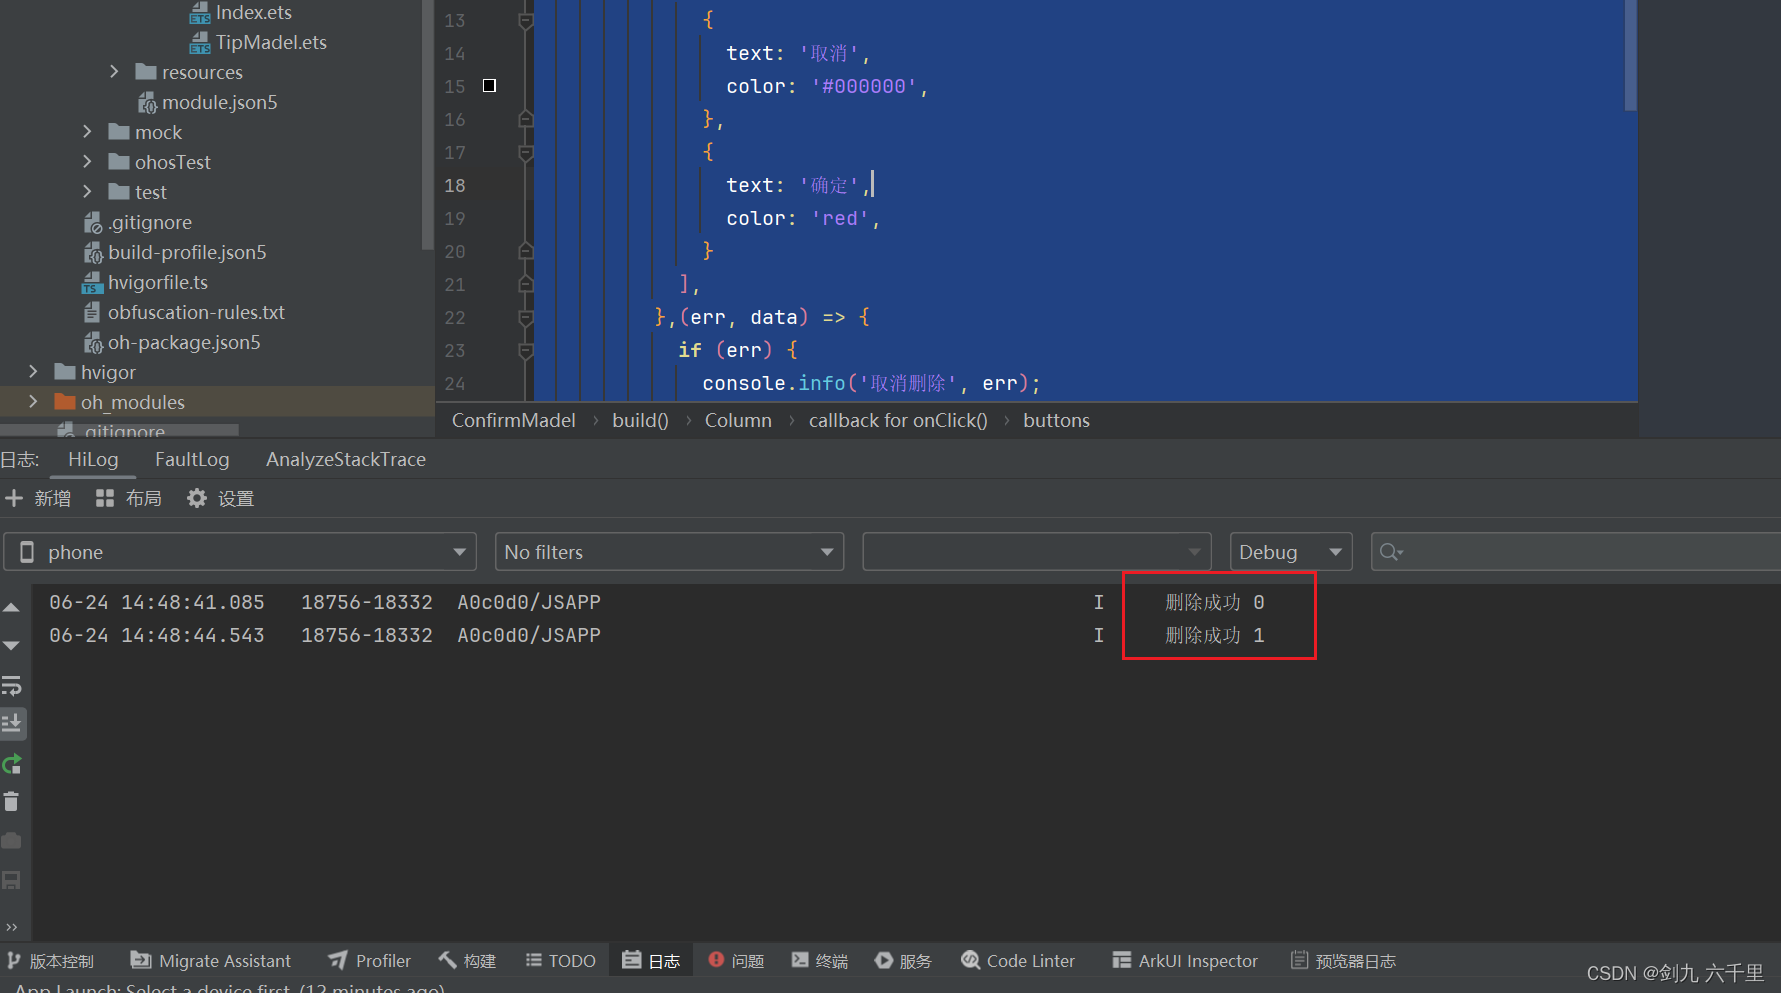Click build() breadcrumb
The image size is (1781, 993).
pyautogui.click(x=640, y=420)
